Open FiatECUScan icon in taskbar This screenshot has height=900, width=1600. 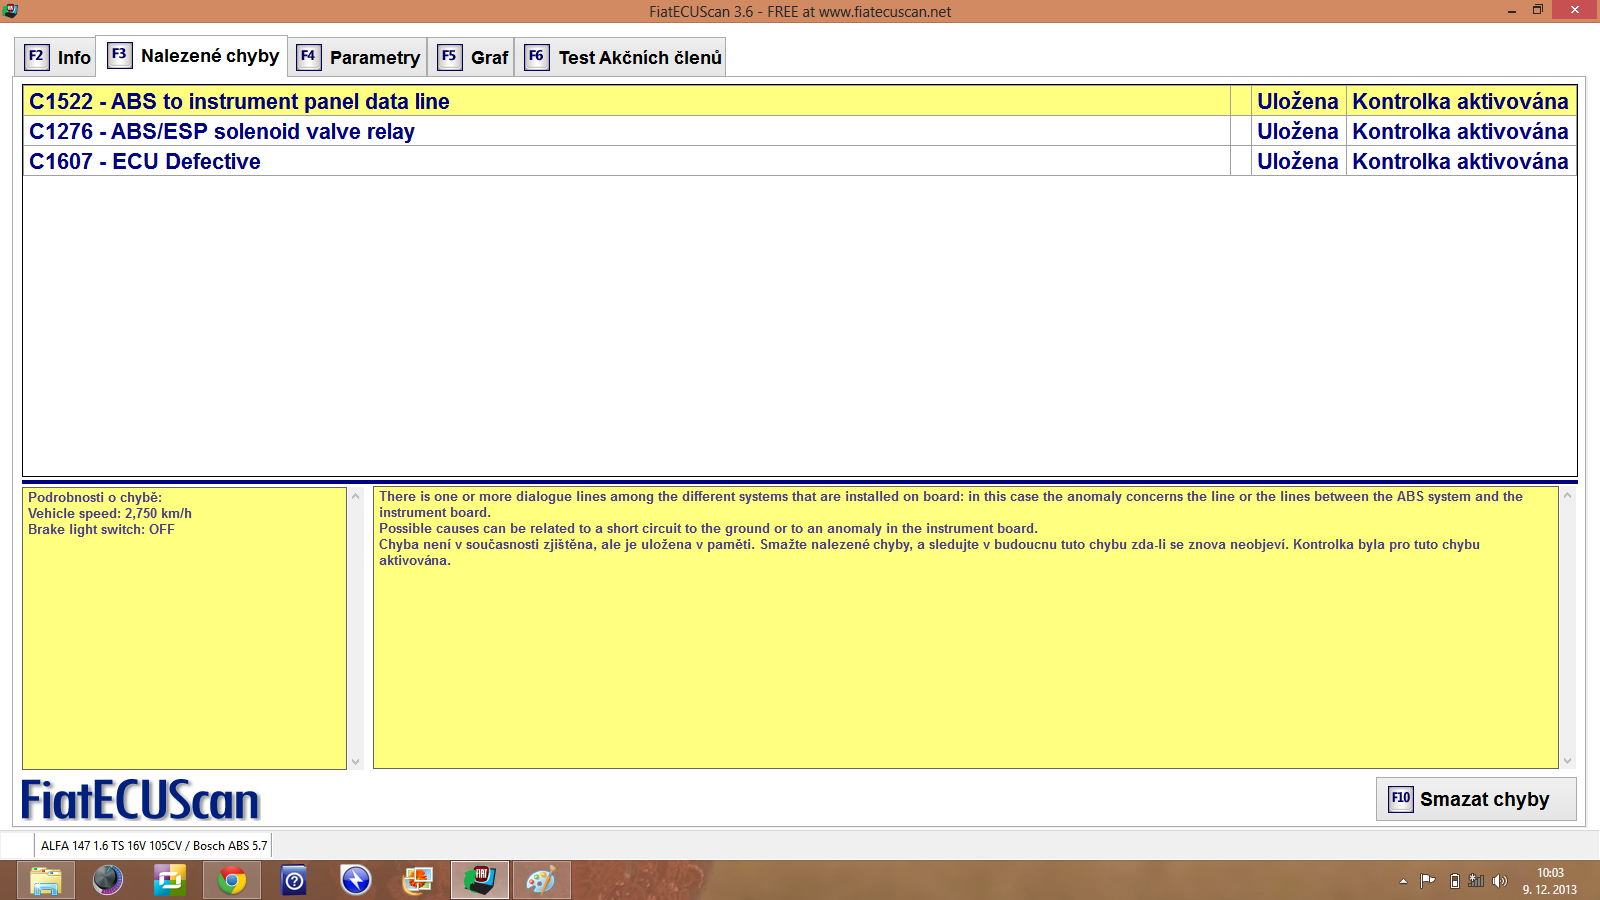pyautogui.click(x=480, y=880)
